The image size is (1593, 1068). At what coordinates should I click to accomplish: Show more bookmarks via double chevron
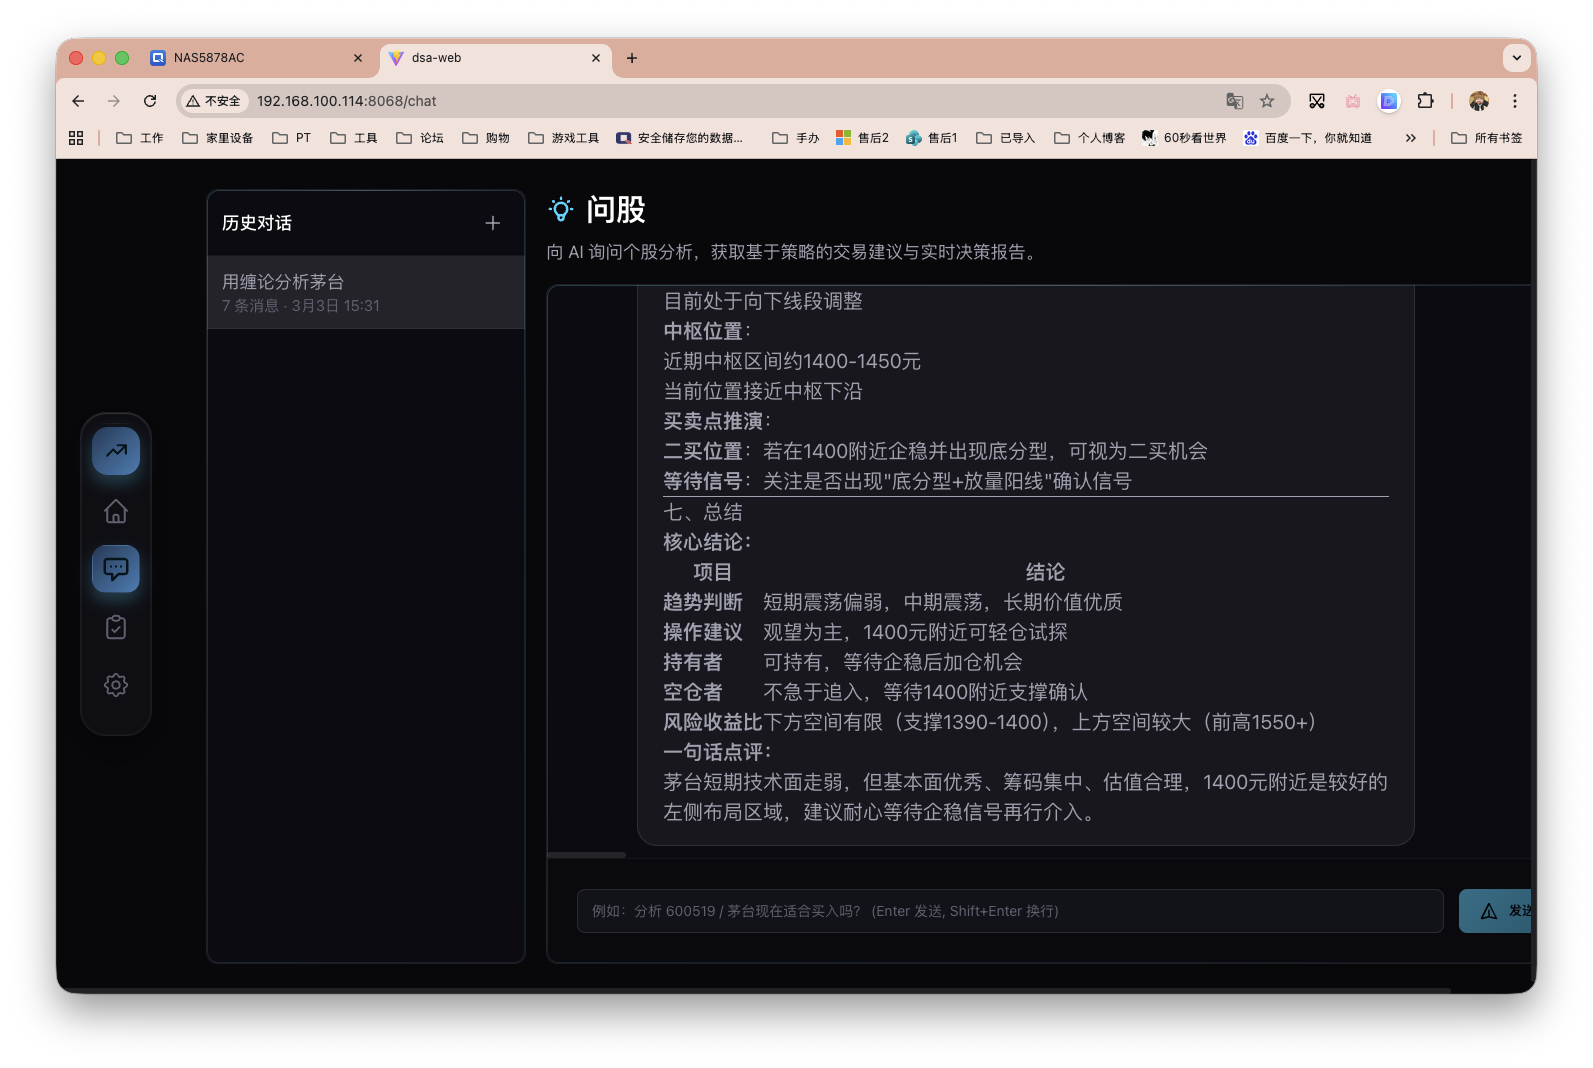1411,138
